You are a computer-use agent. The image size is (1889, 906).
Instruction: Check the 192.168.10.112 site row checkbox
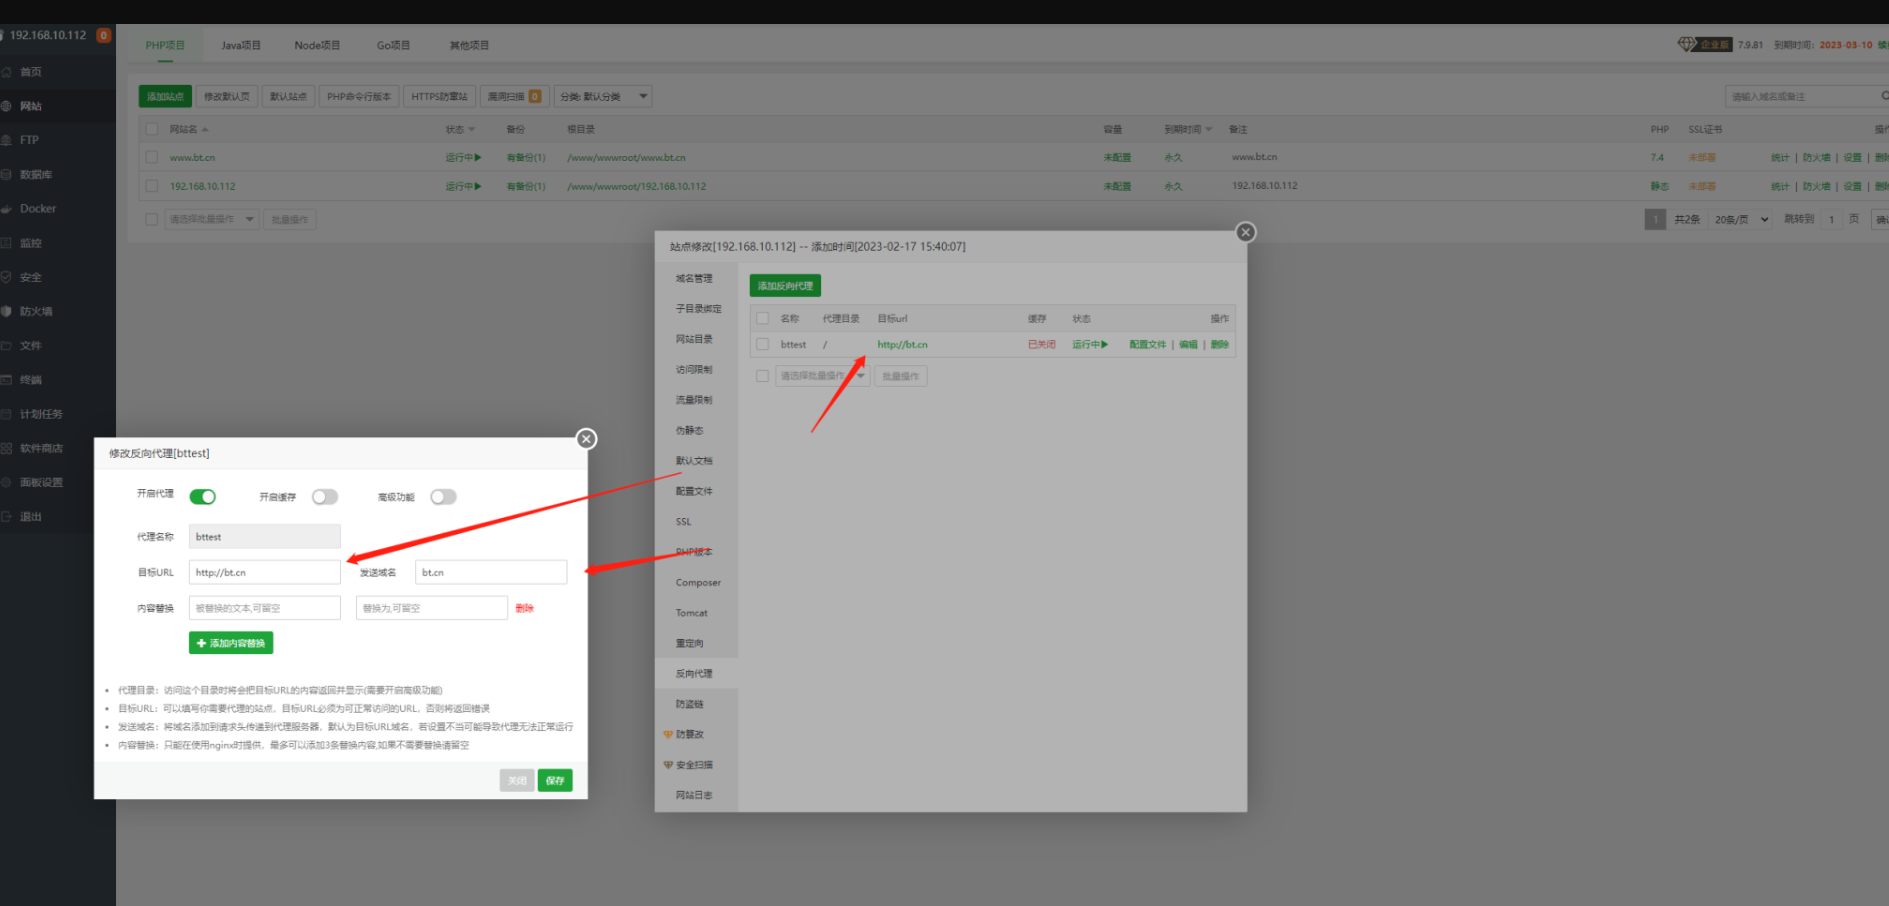click(x=152, y=186)
